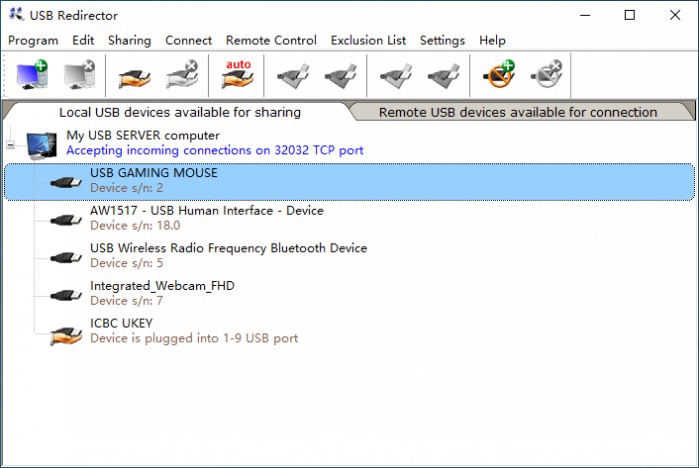The height and width of the screenshot is (468, 699).
Task: Select the ICBC UKEY shared device
Action: click(x=350, y=331)
